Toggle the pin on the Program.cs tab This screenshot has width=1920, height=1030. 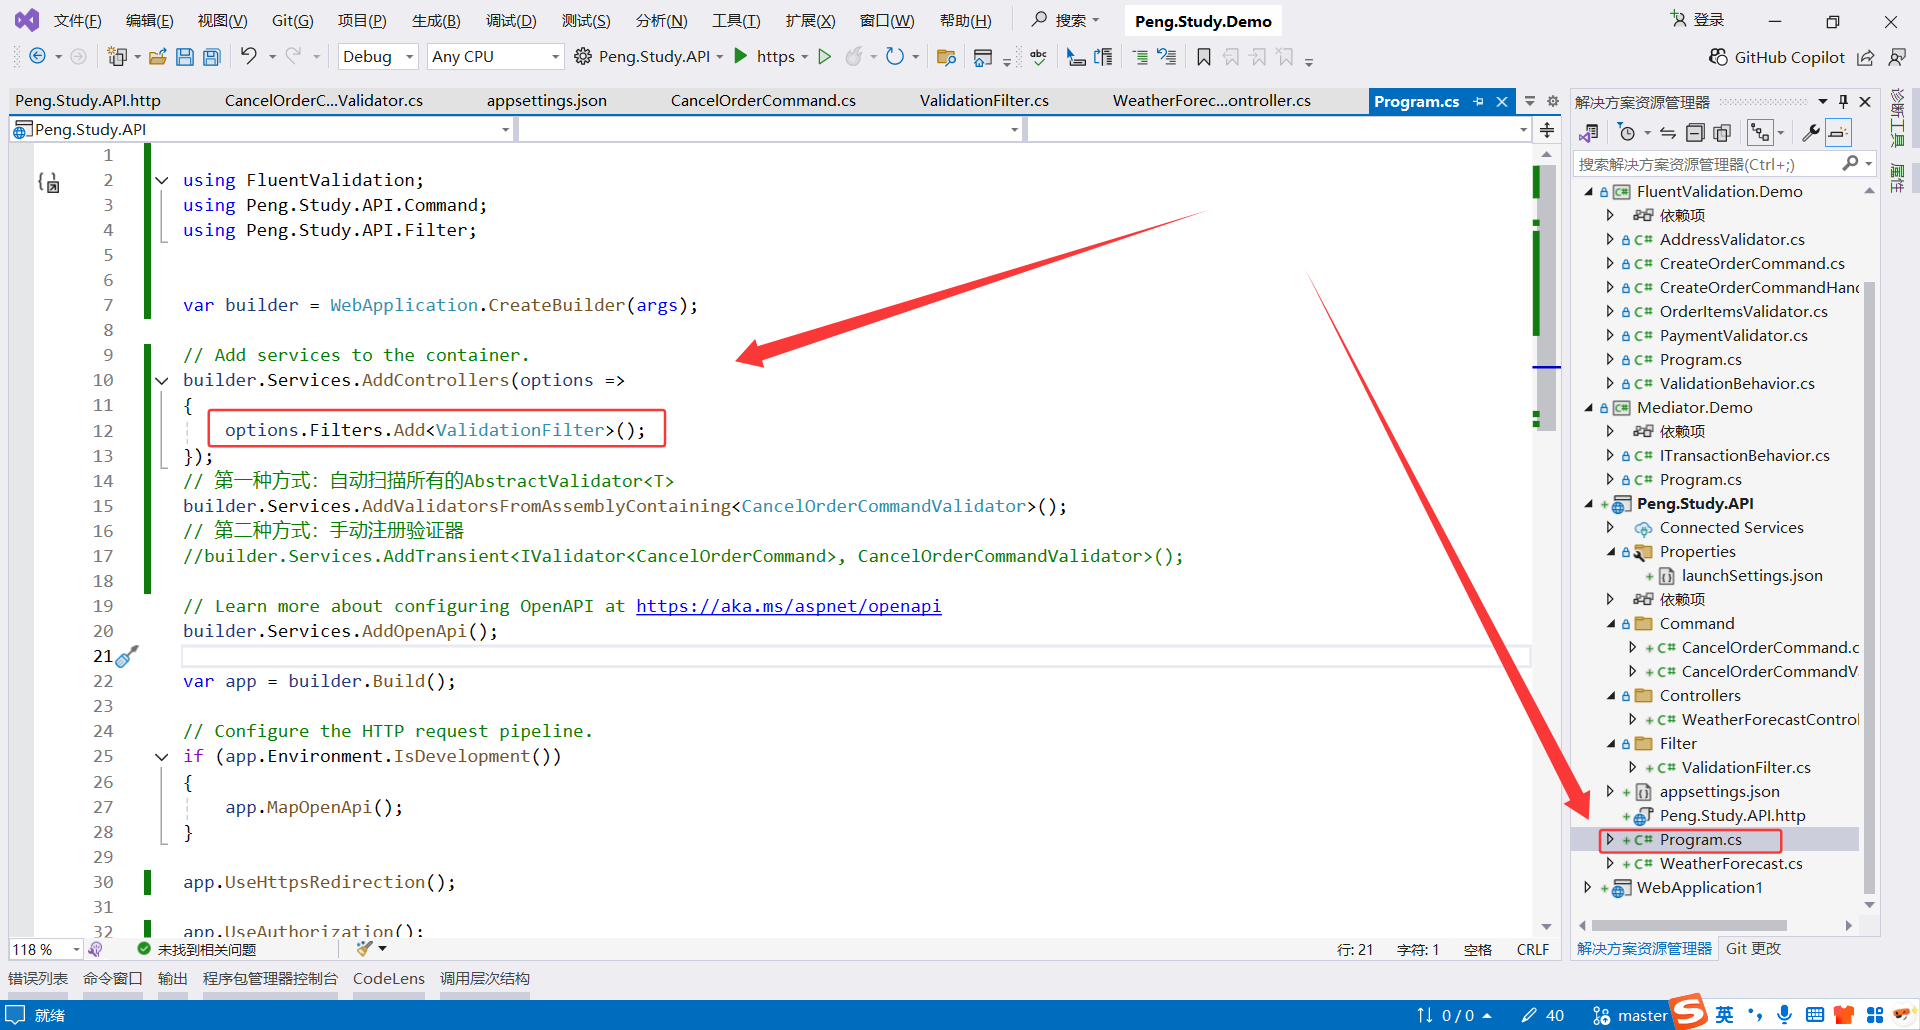pos(1479,101)
